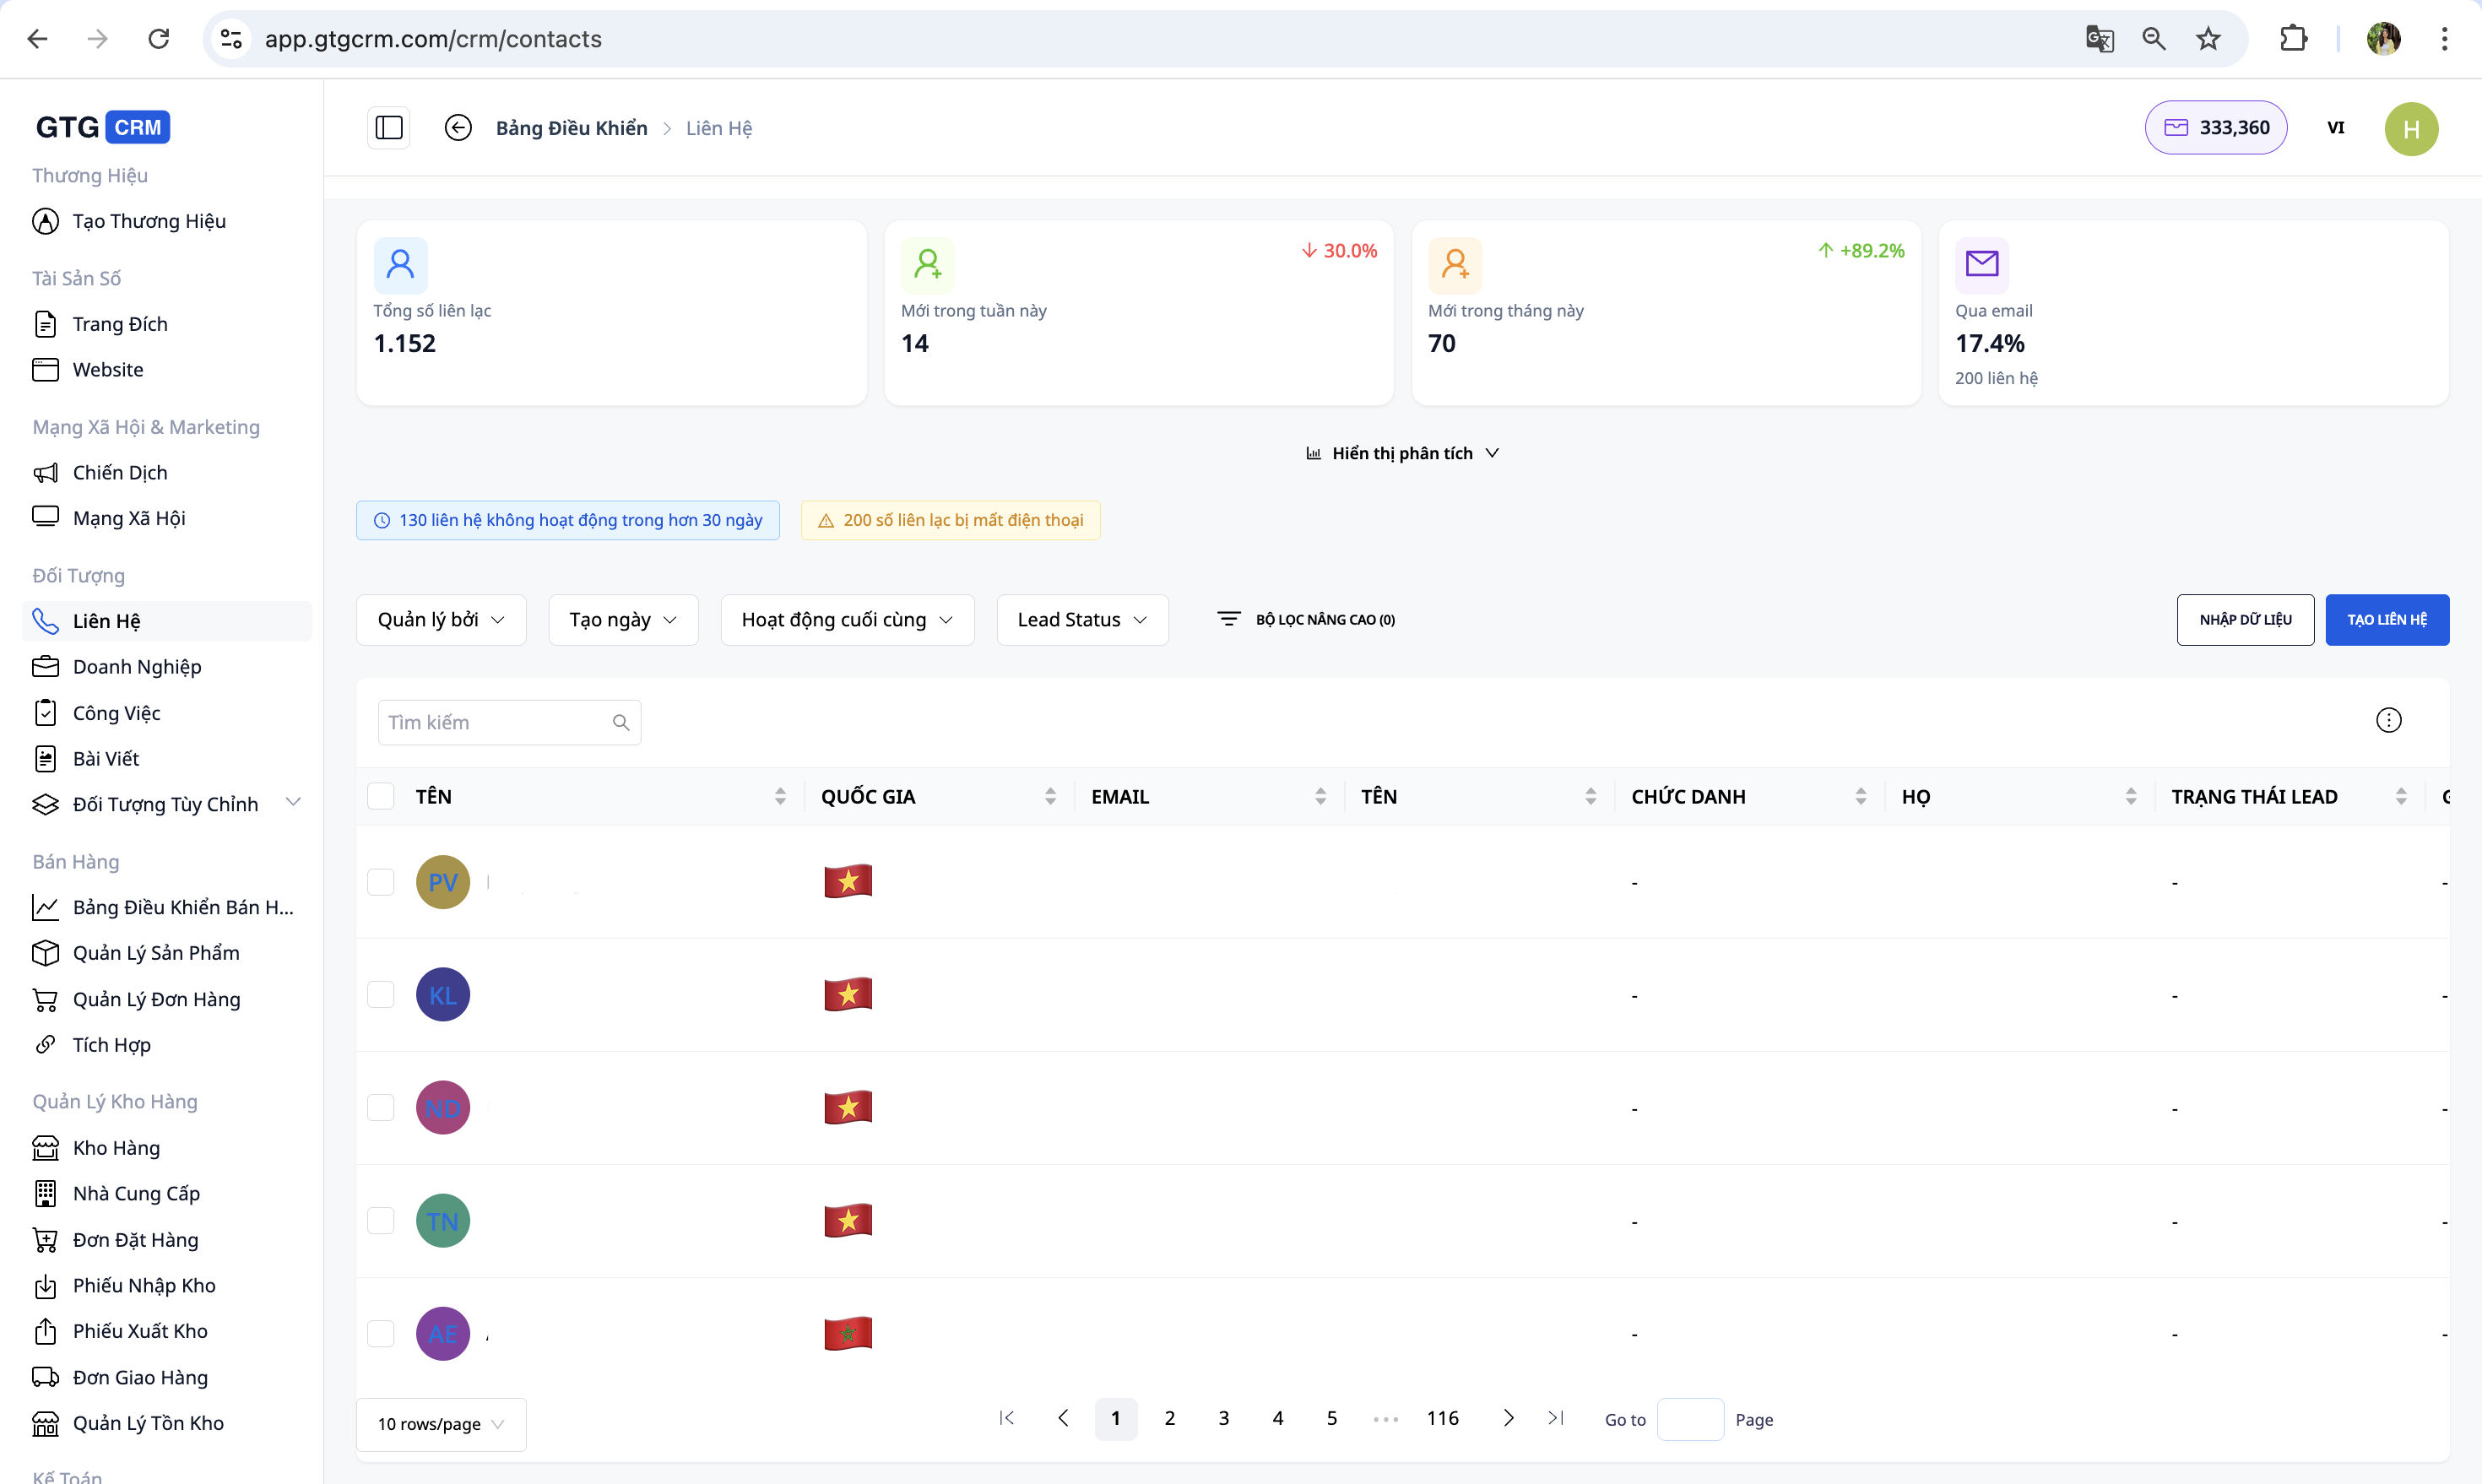Check the select-all header checkbox
Viewport: 2482px width, 1484px height.
click(381, 796)
